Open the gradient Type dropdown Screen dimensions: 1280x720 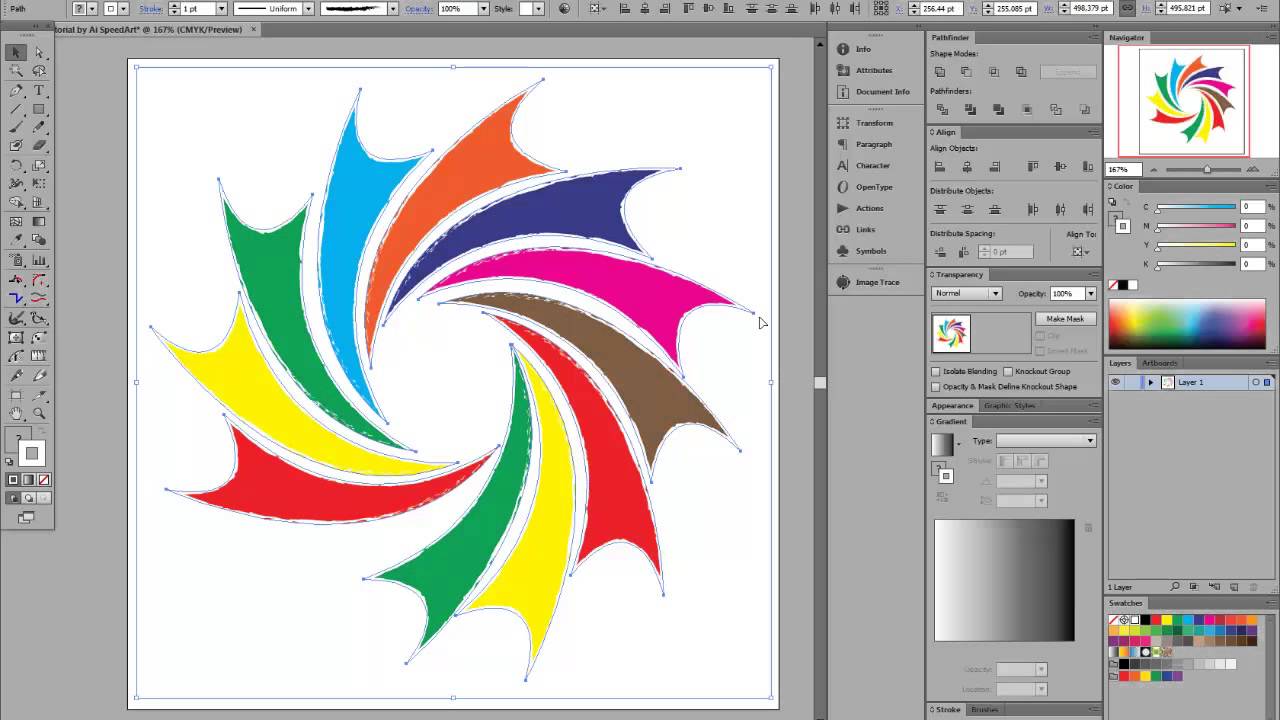click(1046, 440)
